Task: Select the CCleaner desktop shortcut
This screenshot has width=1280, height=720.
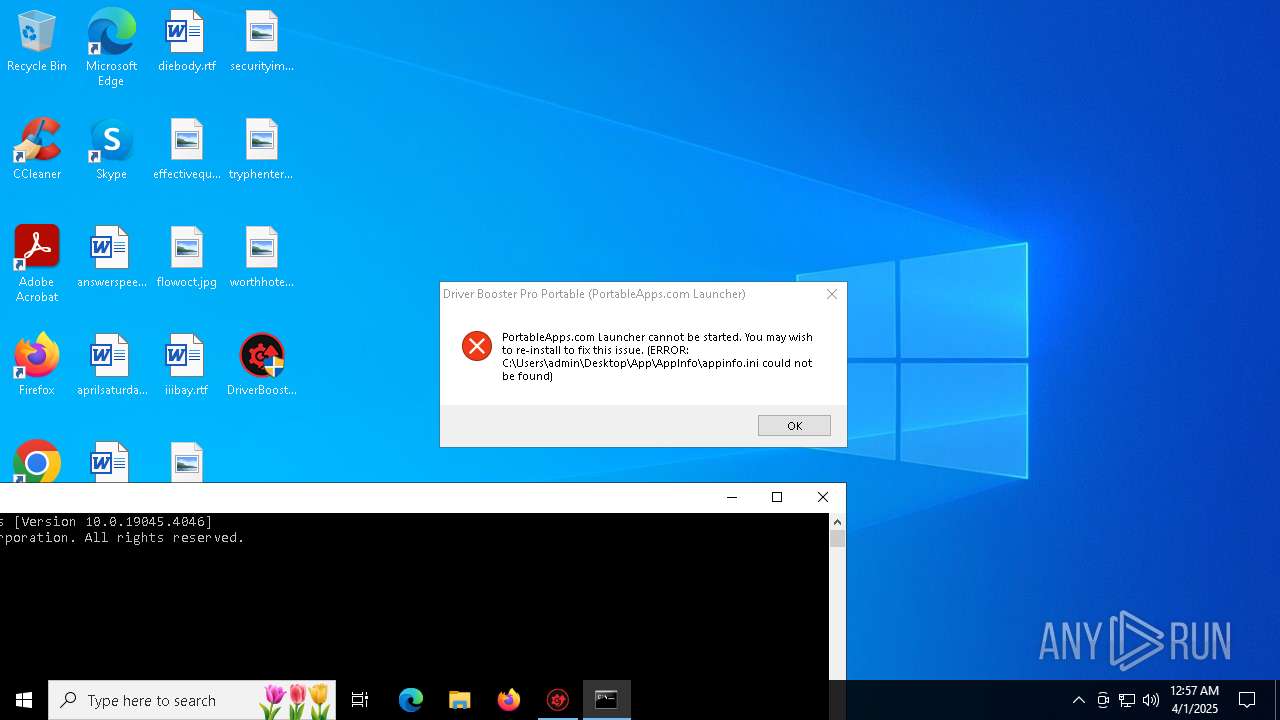Action: click(x=37, y=150)
